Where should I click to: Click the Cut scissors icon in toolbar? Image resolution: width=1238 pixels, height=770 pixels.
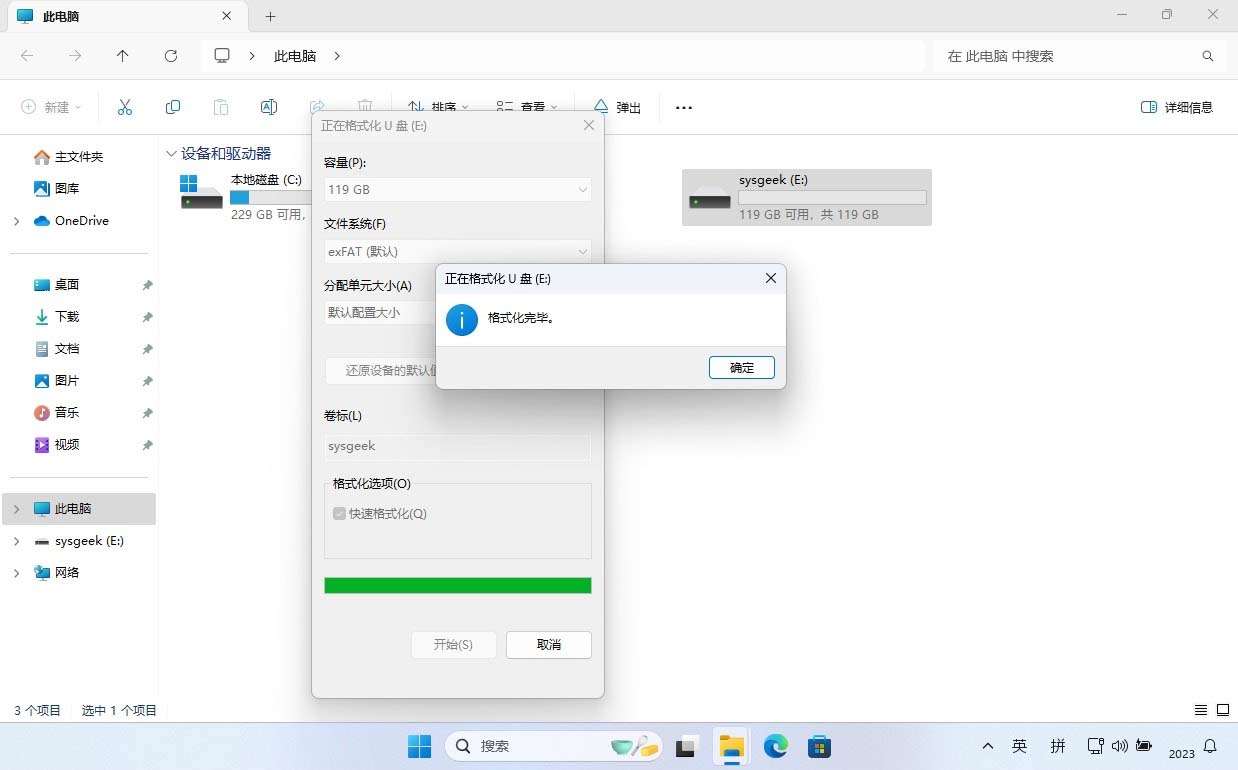point(125,107)
